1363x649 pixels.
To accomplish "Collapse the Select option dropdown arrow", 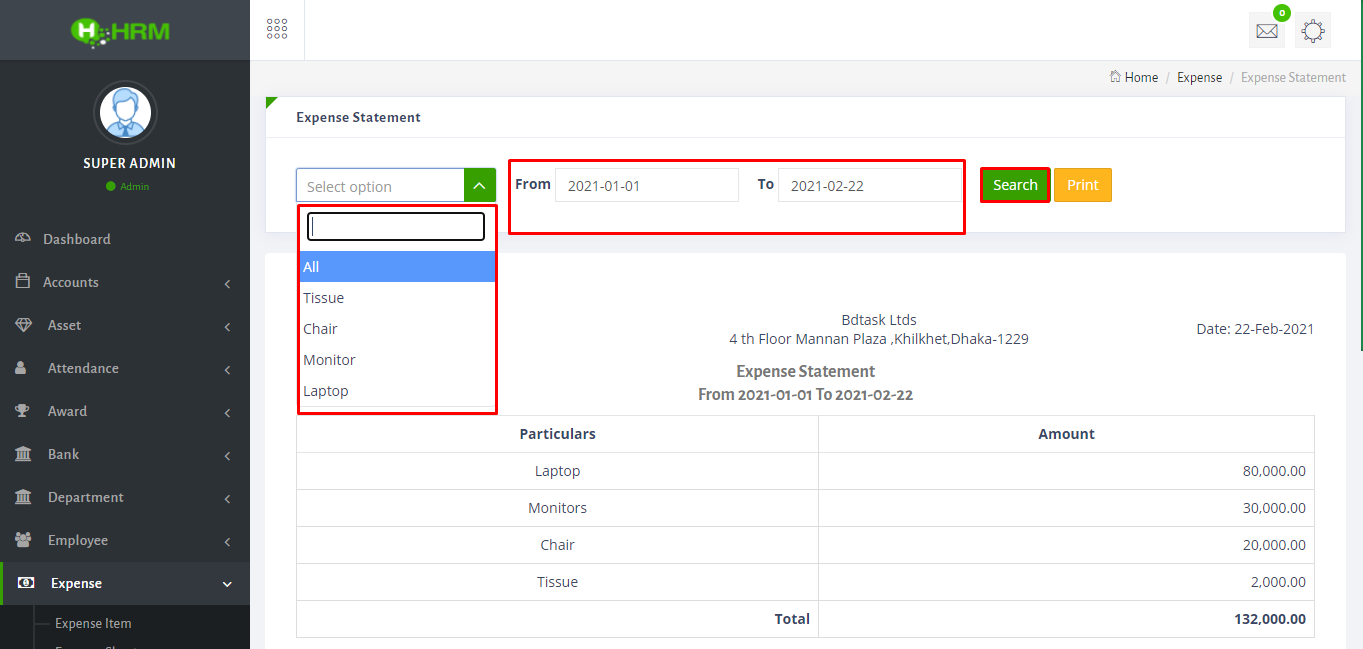I will (x=479, y=186).
